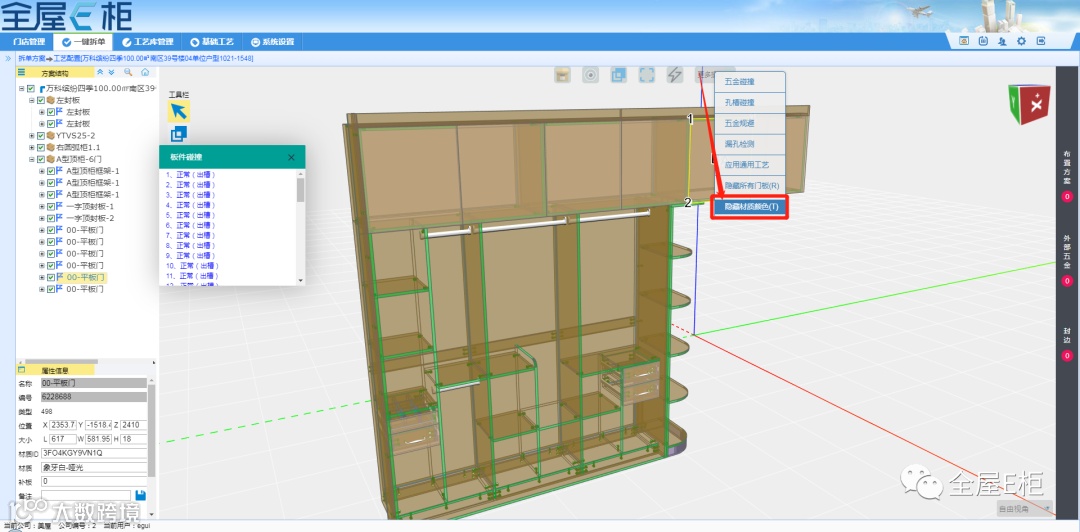Viewport: 1080px width, 532px height.
Task: Toggle the YTVS25-2 checkbox
Action: (41, 136)
